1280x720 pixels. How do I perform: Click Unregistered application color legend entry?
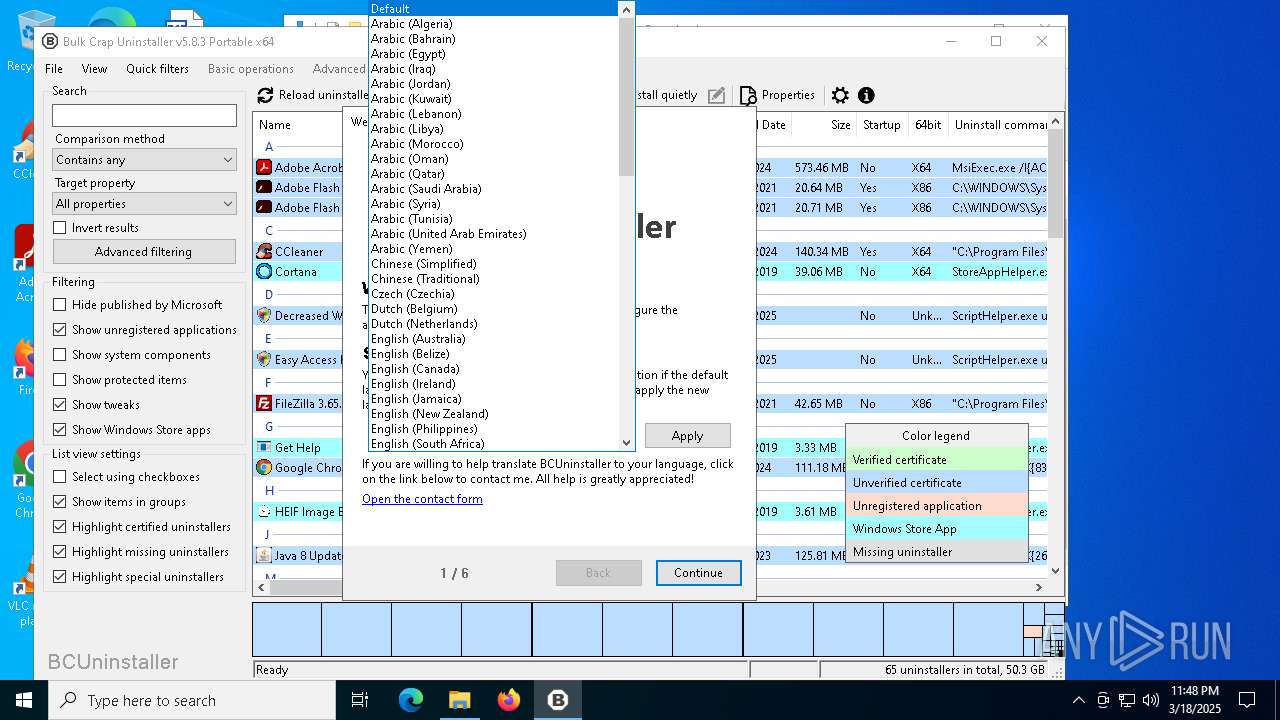click(936, 506)
